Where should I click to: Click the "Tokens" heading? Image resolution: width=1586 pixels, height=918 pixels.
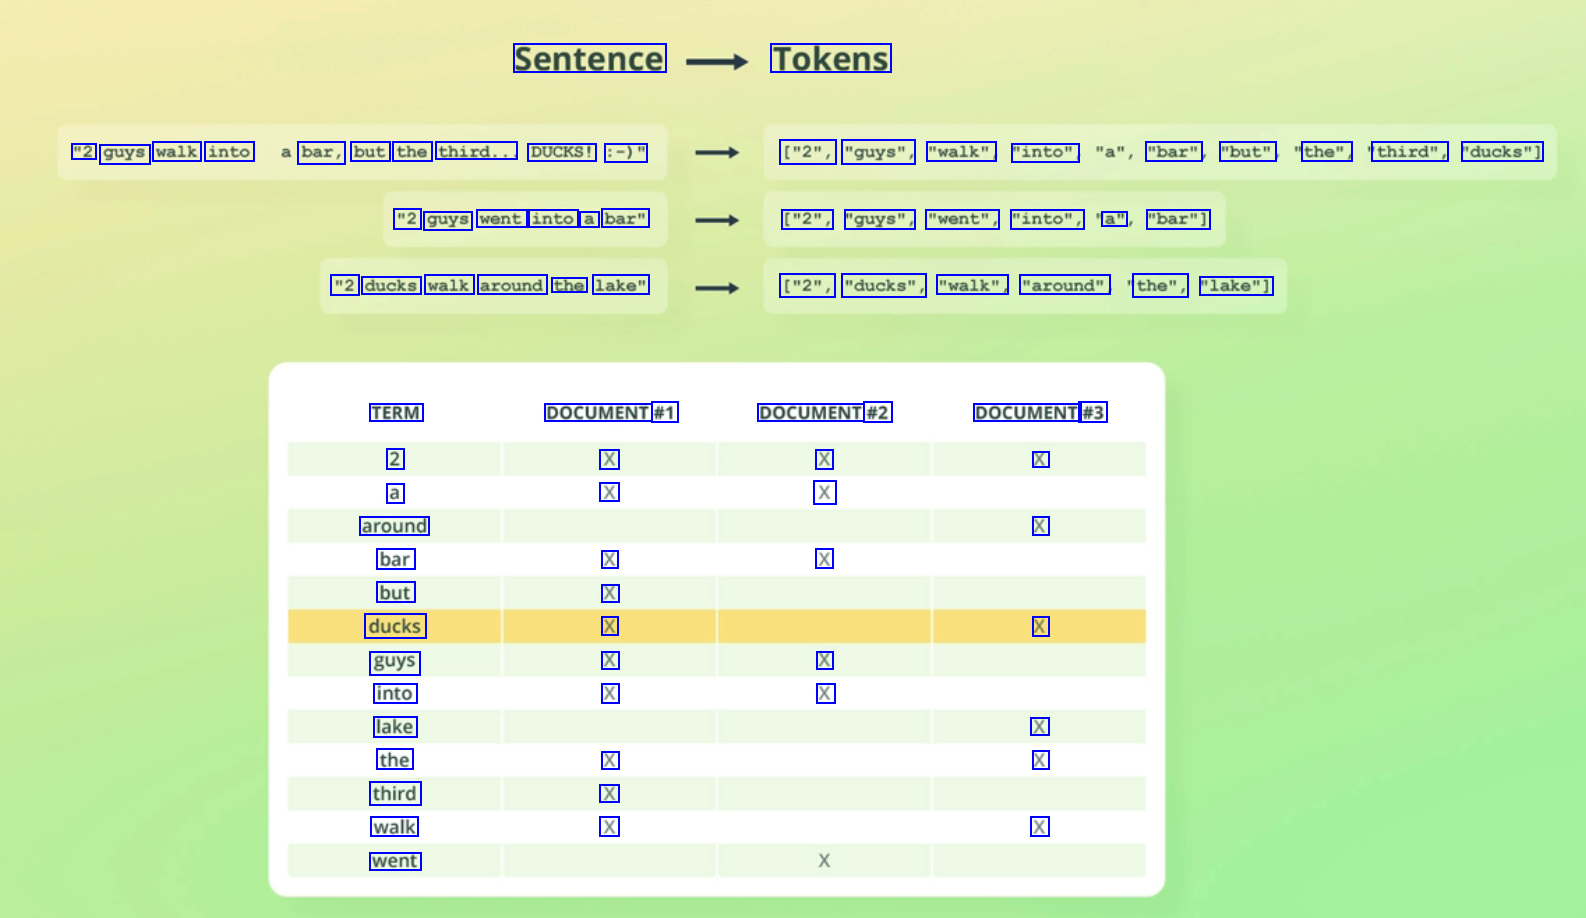click(830, 59)
